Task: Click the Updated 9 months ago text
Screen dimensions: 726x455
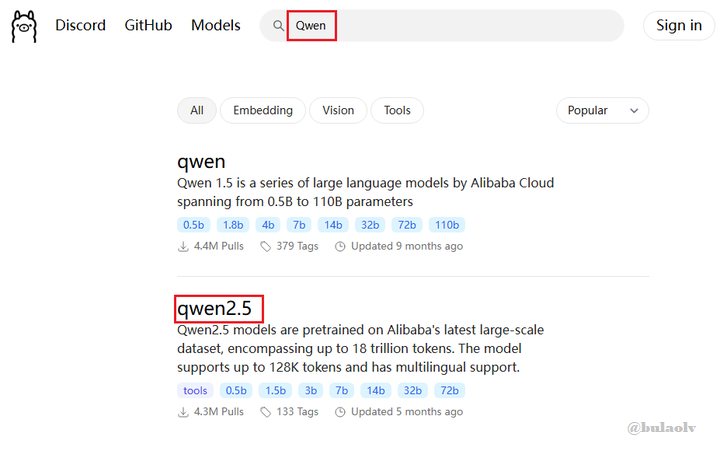Action: tap(407, 246)
